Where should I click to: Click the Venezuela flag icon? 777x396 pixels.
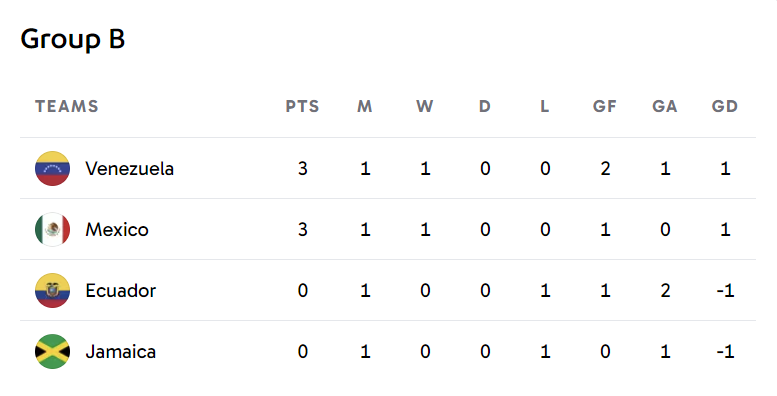point(53,169)
